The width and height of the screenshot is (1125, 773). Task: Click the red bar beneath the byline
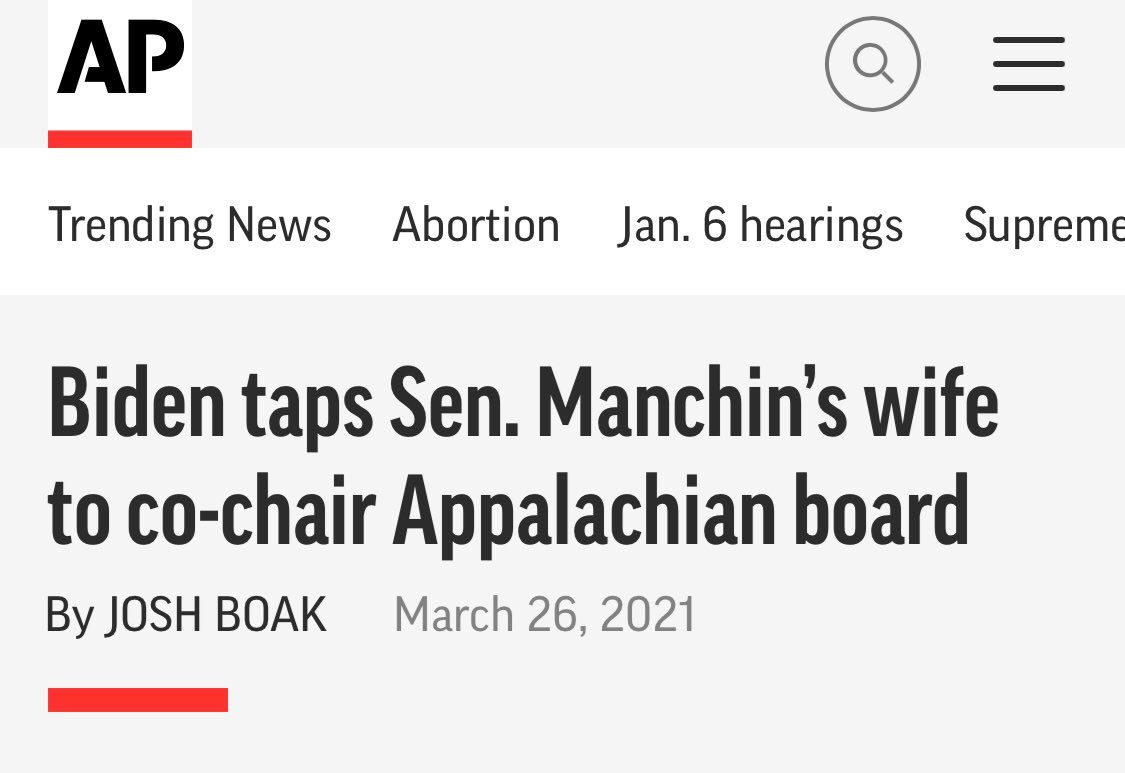pyautogui.click(x=138, y=700)
